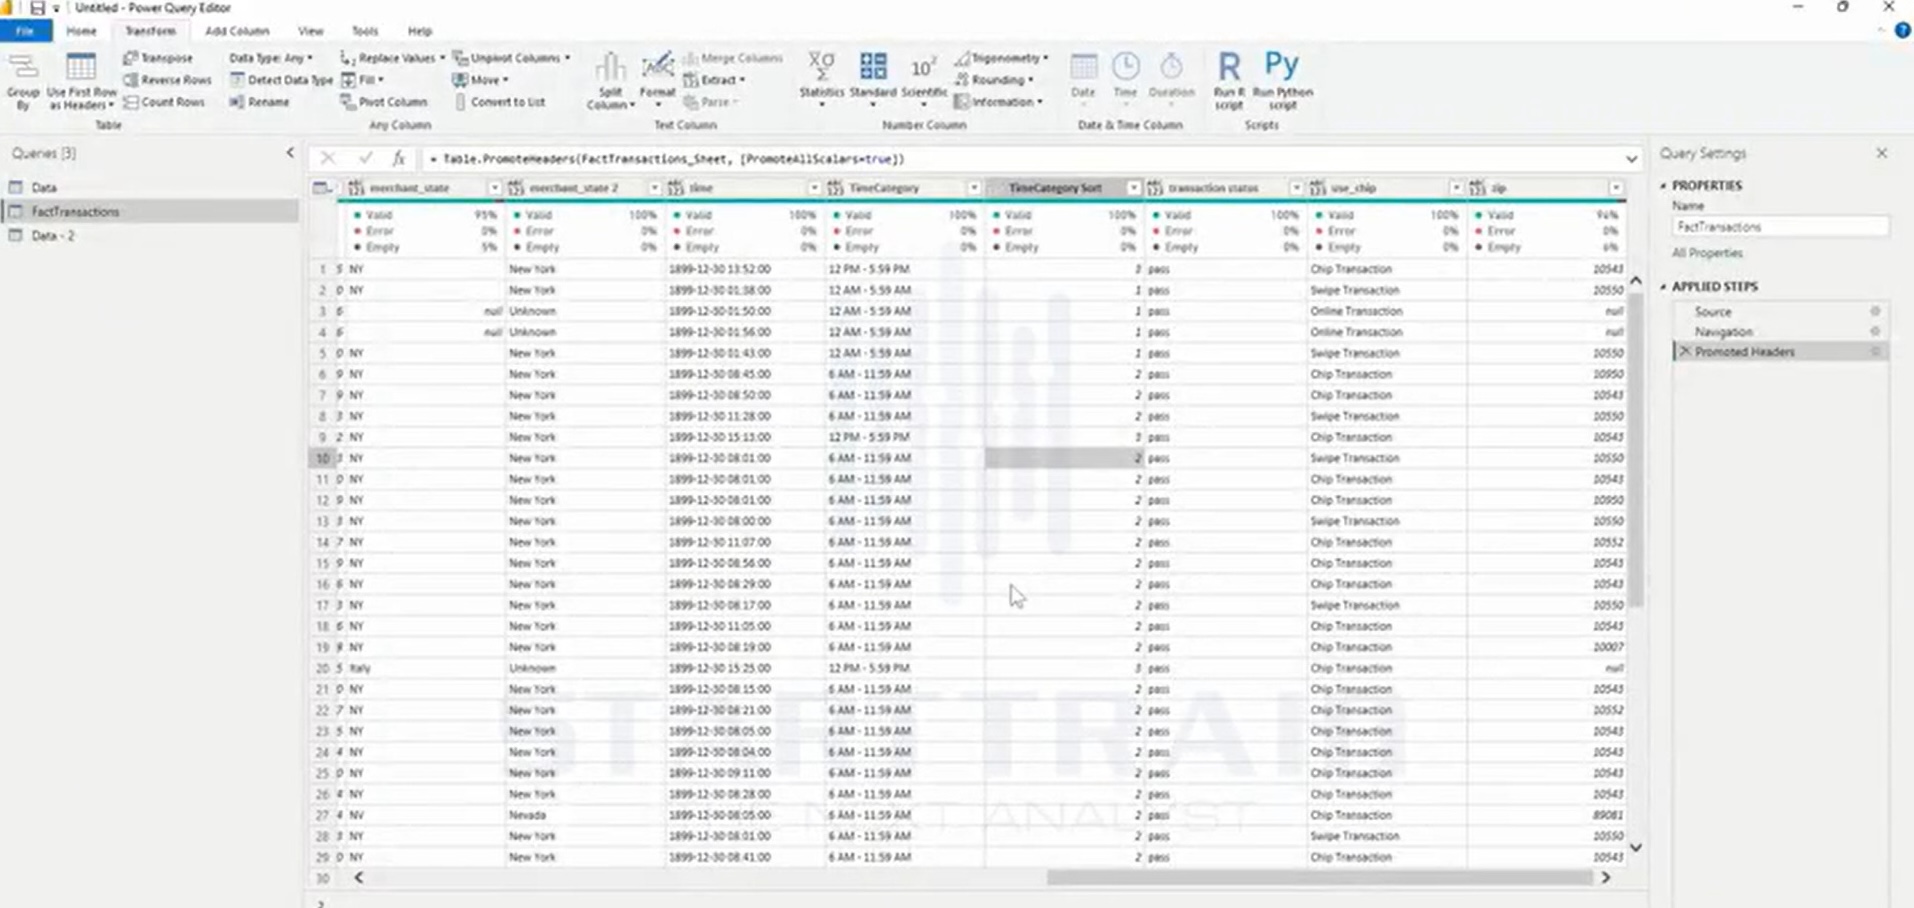Switch to the Add Column tab
This screenshot has height=908, width=1914.
237,31
